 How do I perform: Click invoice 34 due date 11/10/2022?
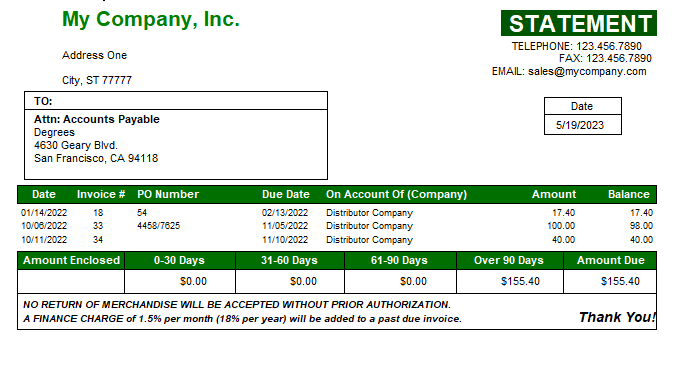(285, 240)
